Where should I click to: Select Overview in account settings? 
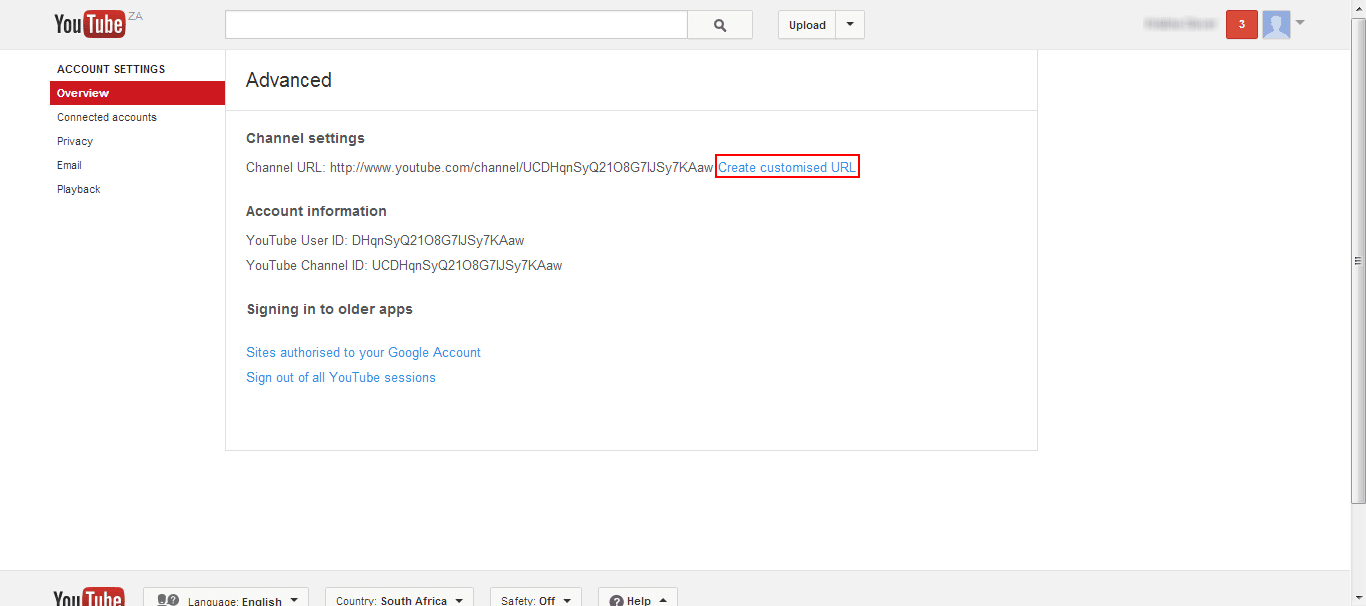pos(138,93)
